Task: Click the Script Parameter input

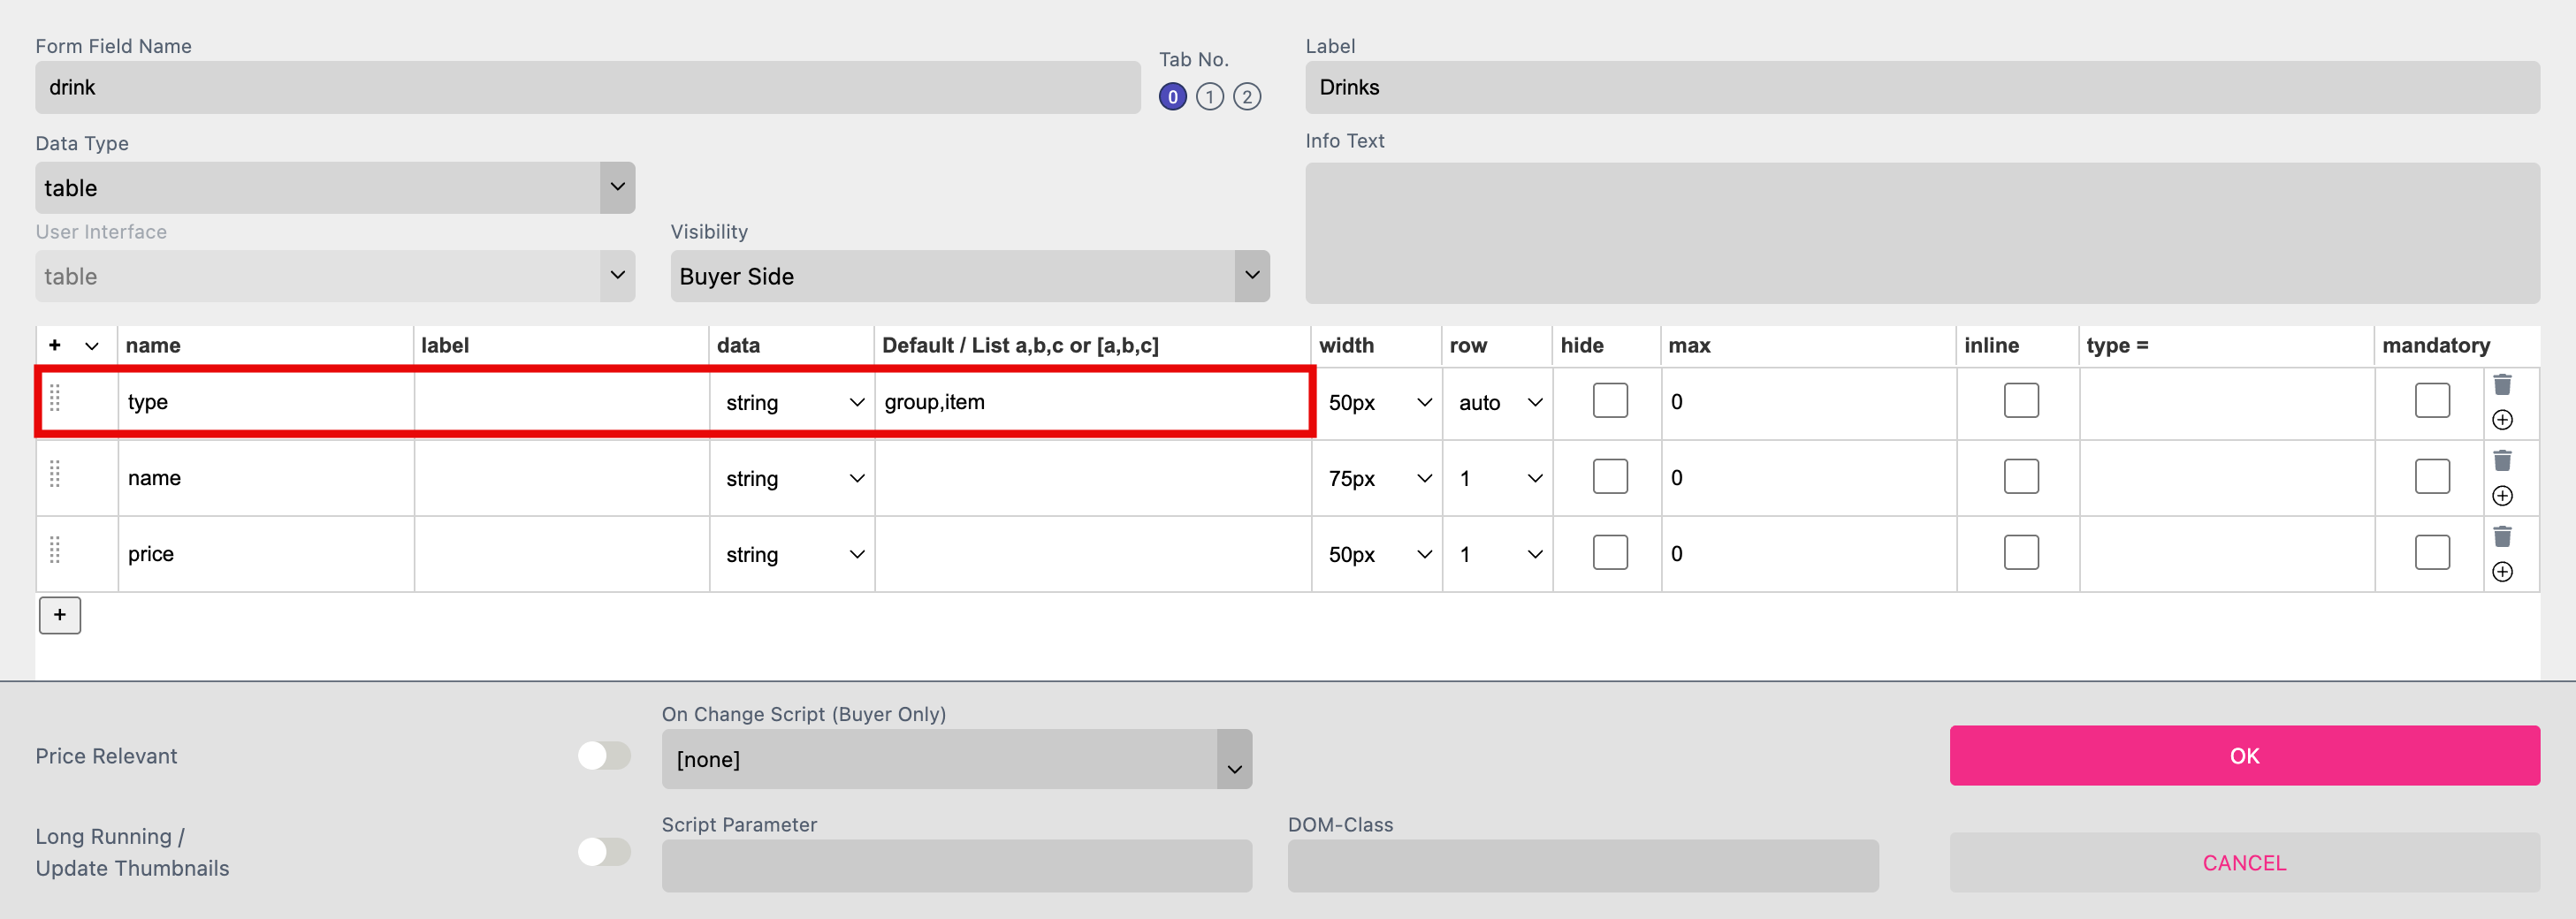Action: [957, 866]
